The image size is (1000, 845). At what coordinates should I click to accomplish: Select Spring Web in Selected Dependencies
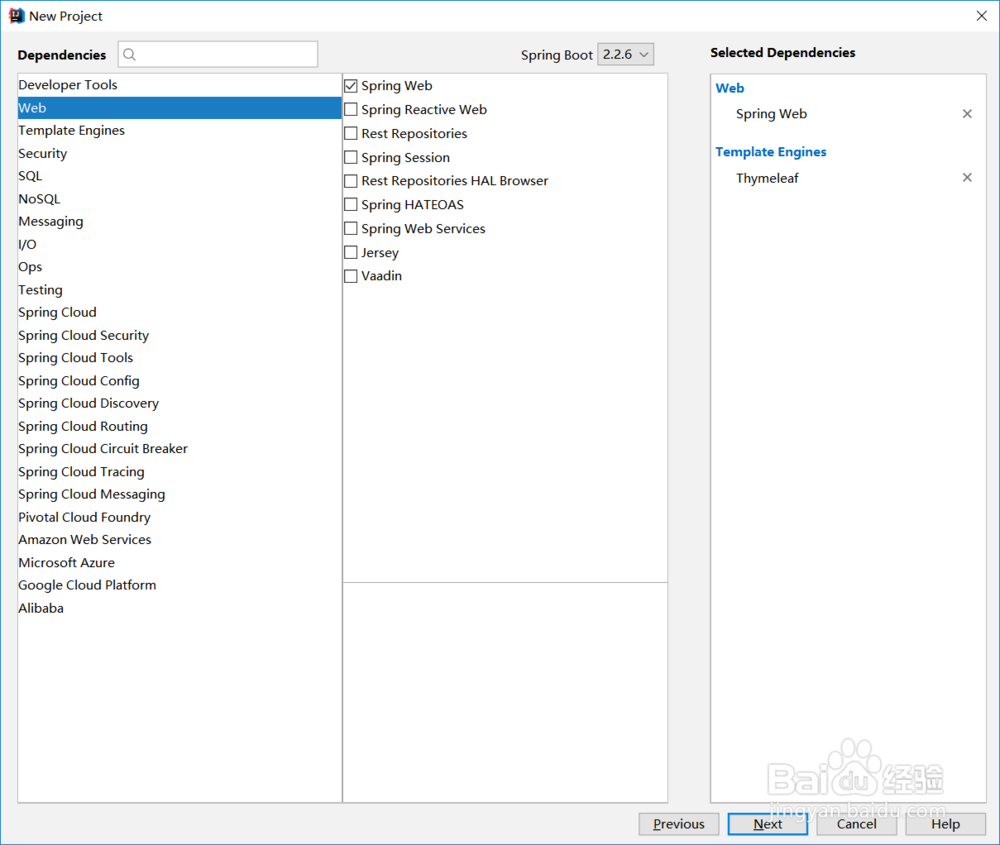(771, 114)
